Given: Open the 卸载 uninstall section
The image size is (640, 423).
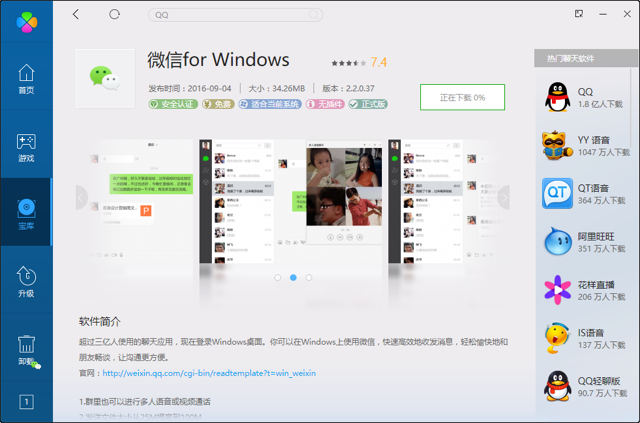Looking at the screenshot, I should (26, 350).
